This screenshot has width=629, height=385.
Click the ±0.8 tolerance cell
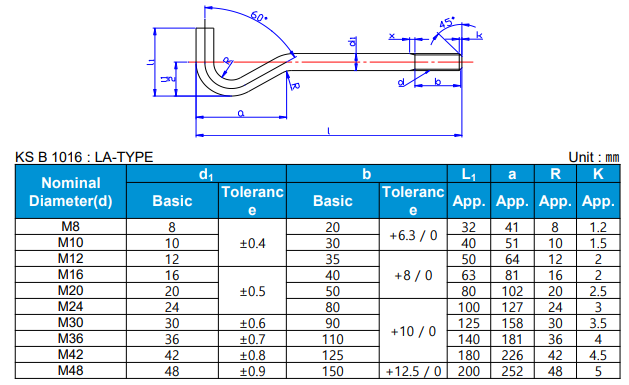[x=252, y=355]
